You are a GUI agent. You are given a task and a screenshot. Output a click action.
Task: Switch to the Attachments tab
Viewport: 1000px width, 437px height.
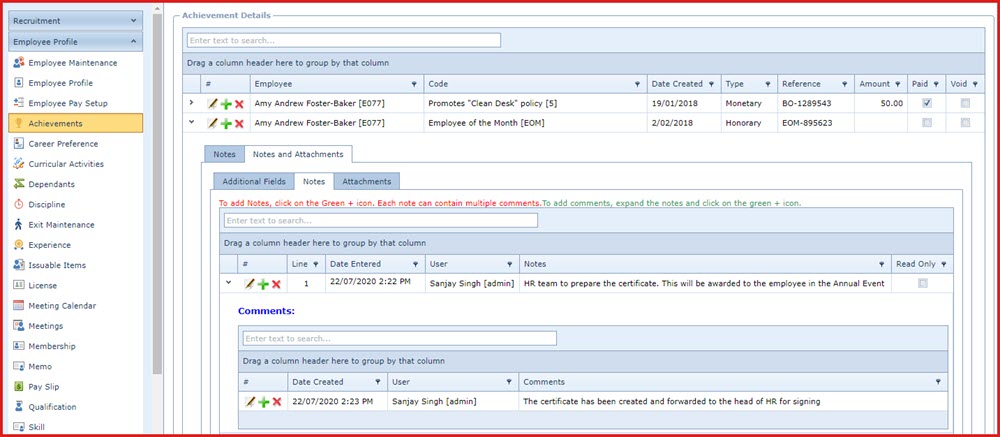[367, 181]
